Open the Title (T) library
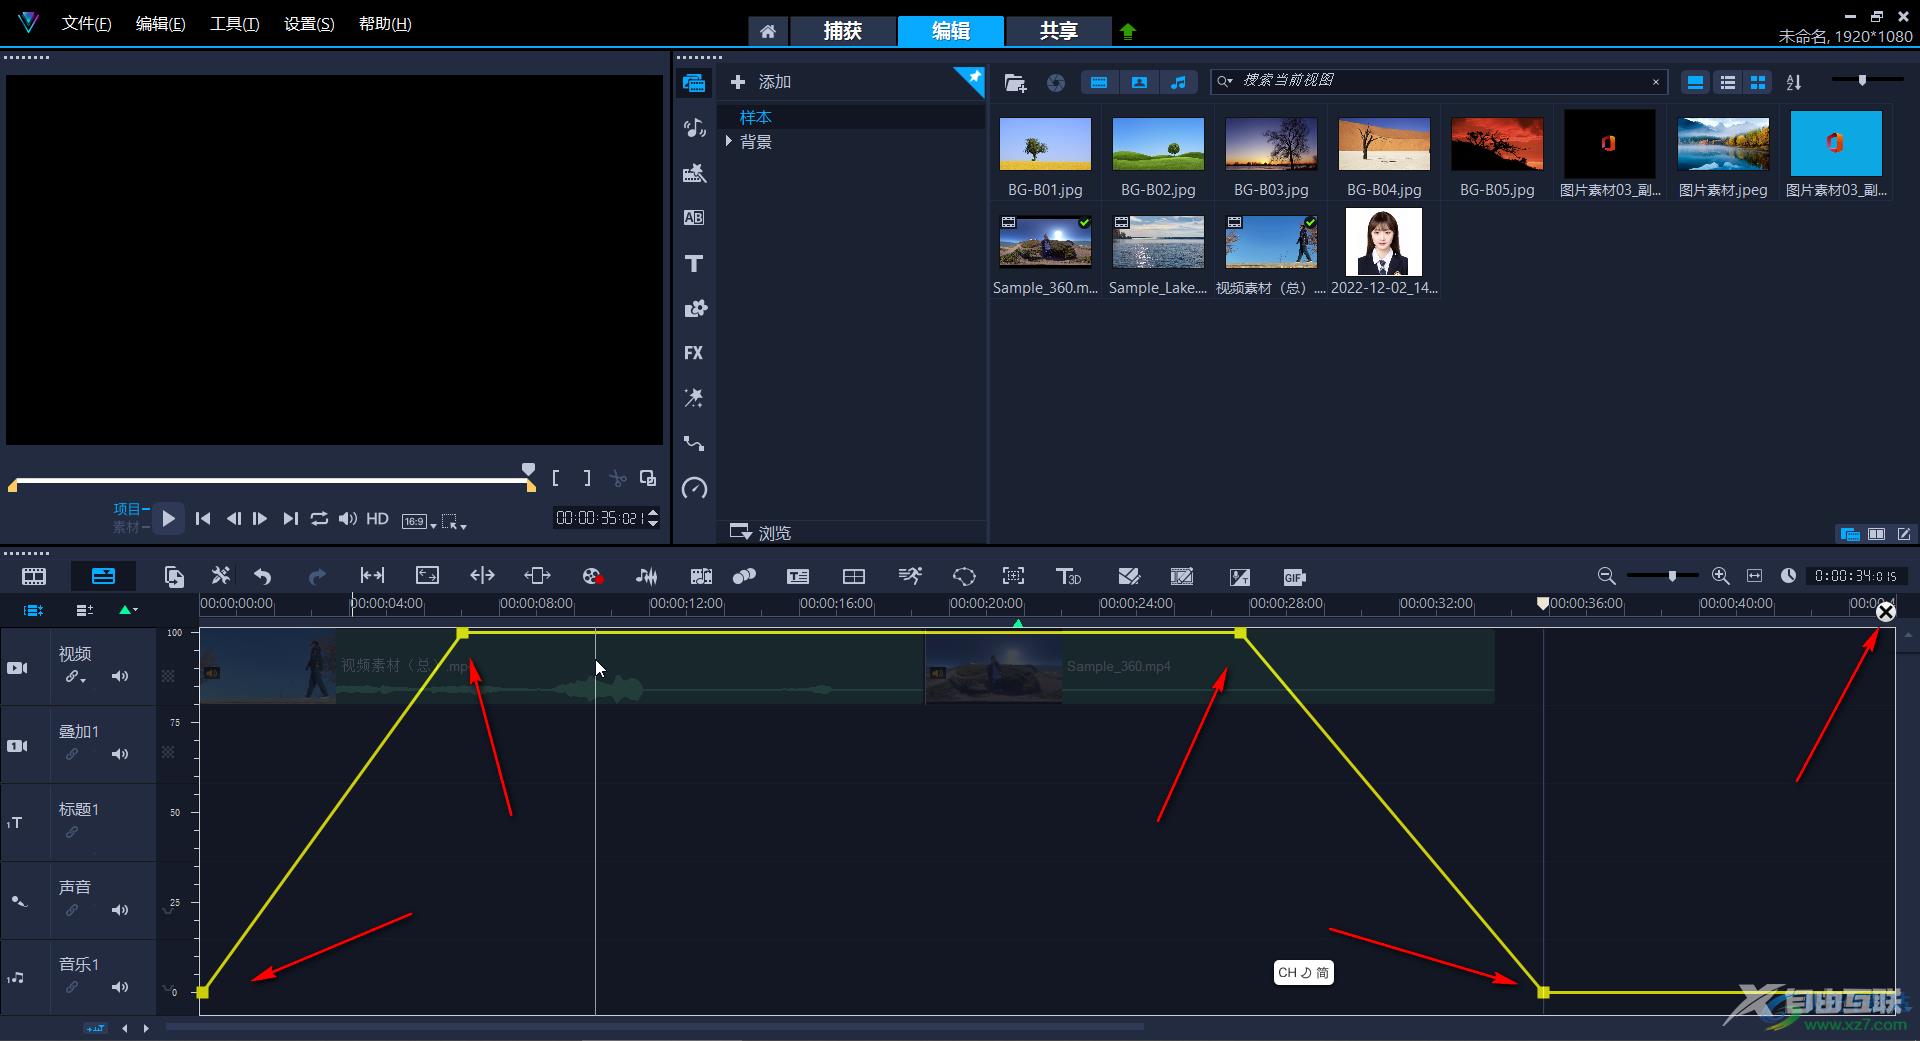Viewport: 1920px width, 1041px height. 694,263
